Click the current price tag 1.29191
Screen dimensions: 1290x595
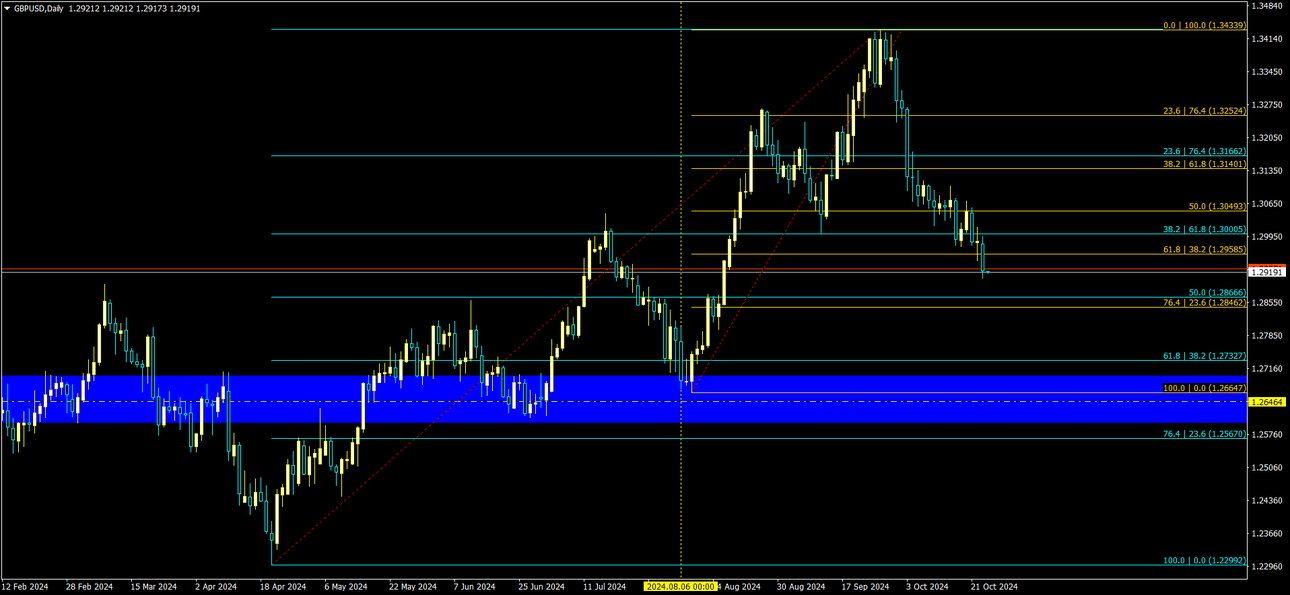point(1267,272)
